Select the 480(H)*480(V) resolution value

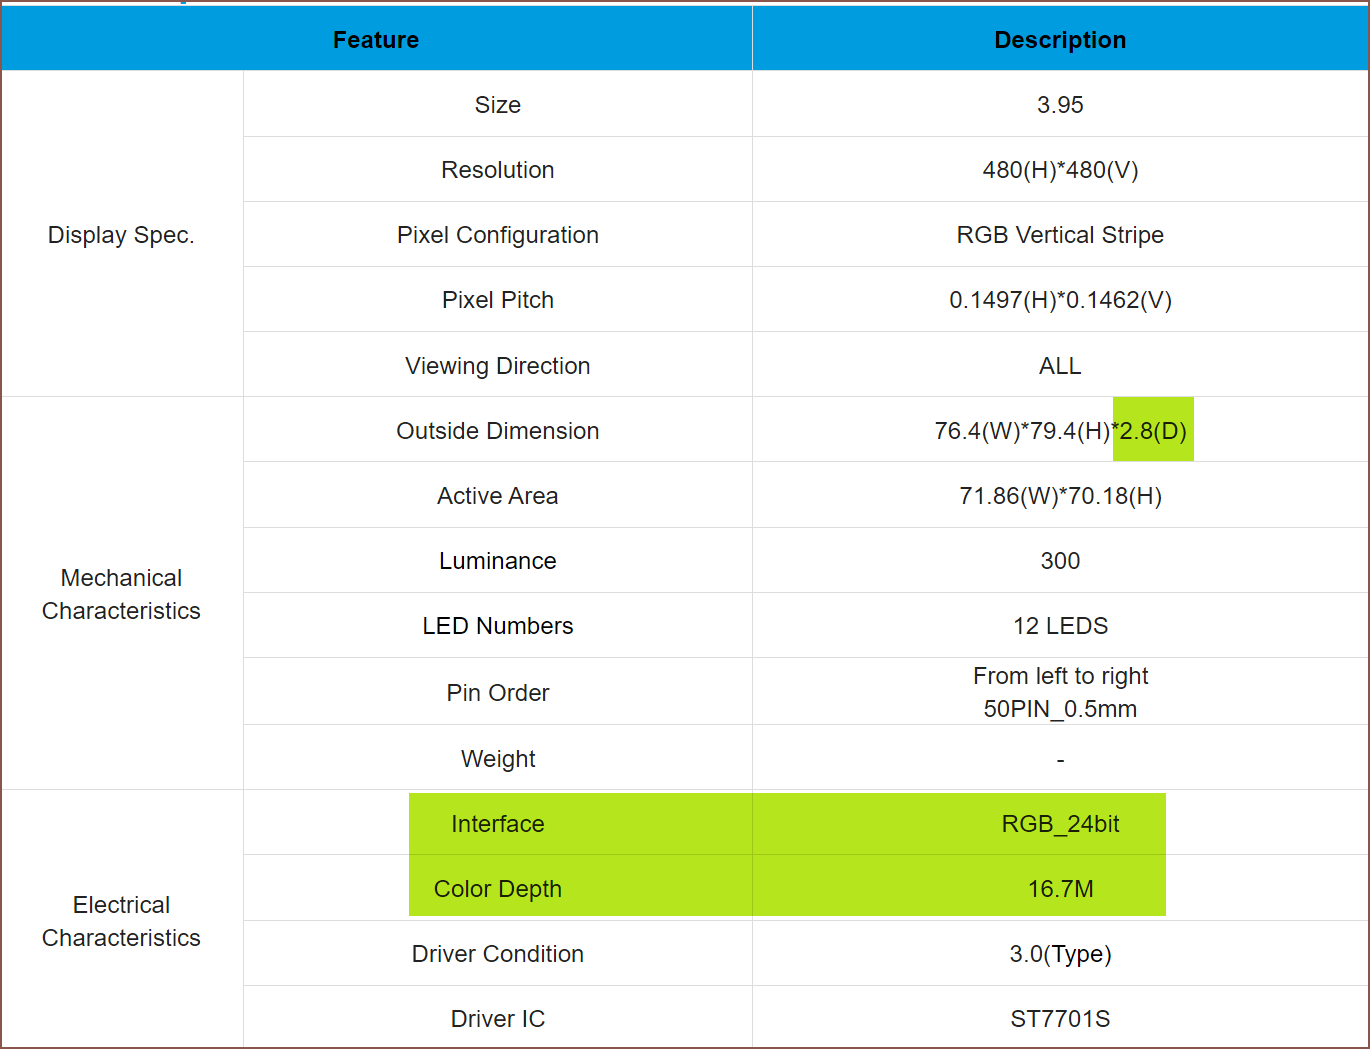pyautogui.click(x=1060, y=170)
